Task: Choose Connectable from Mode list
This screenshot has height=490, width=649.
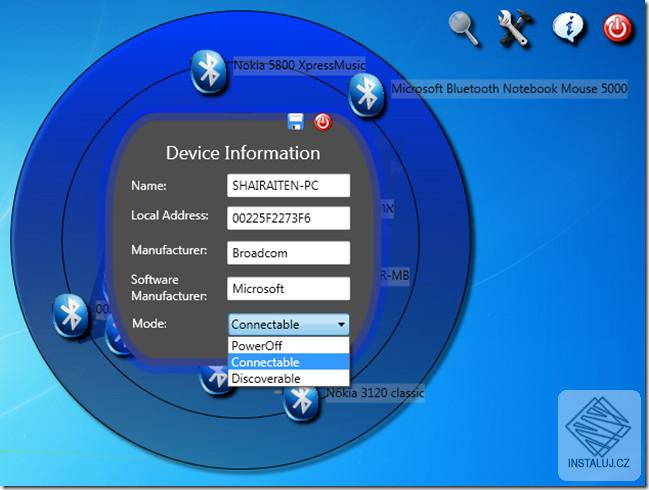Action: click(x=288, y=362)
